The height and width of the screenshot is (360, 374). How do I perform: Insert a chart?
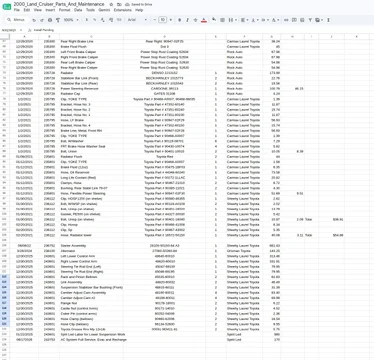tap(302, 20)
